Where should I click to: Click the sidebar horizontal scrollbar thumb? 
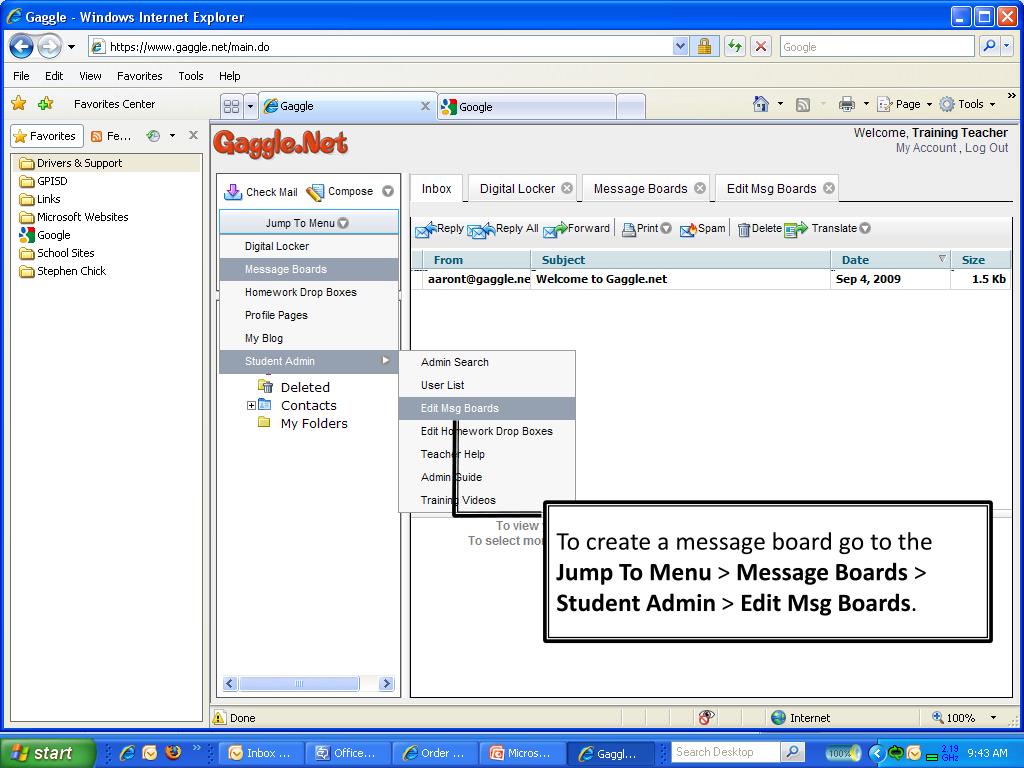(299, 683)
